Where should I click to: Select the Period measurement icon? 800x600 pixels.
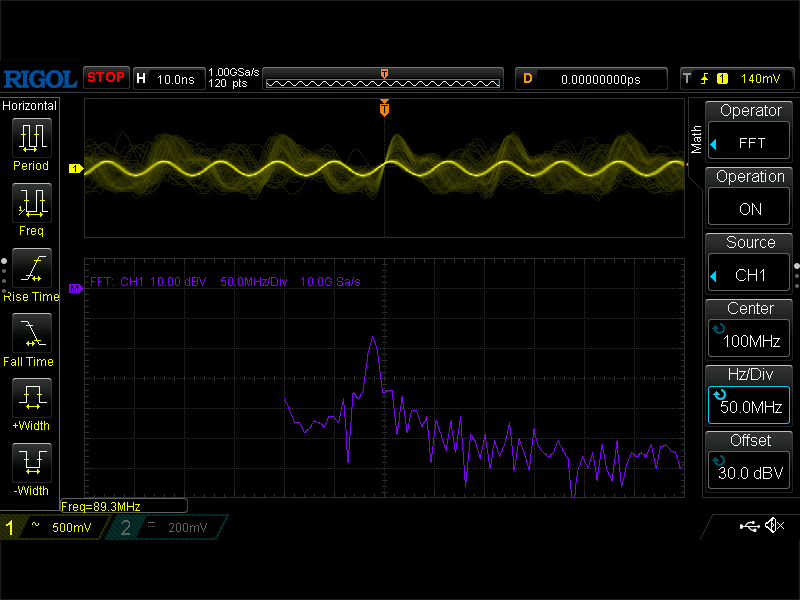[30, 137]
